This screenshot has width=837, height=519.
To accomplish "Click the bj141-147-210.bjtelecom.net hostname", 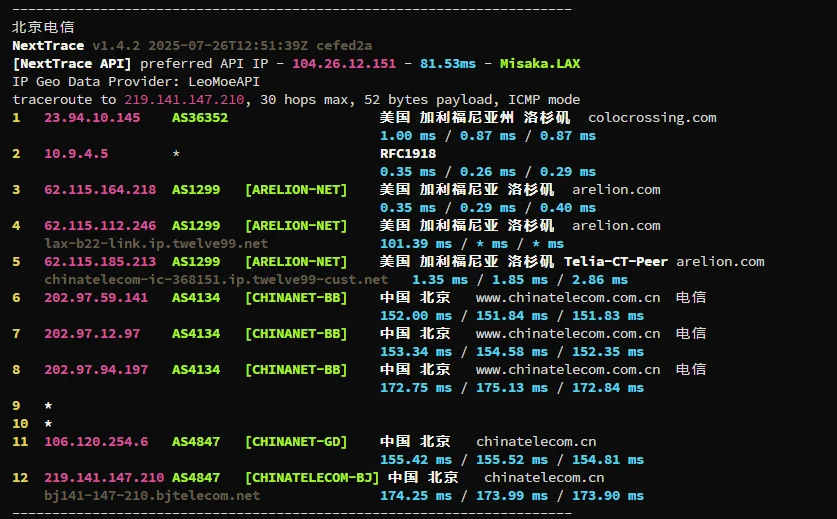I will pyautogui.click(x=152, y=495).
